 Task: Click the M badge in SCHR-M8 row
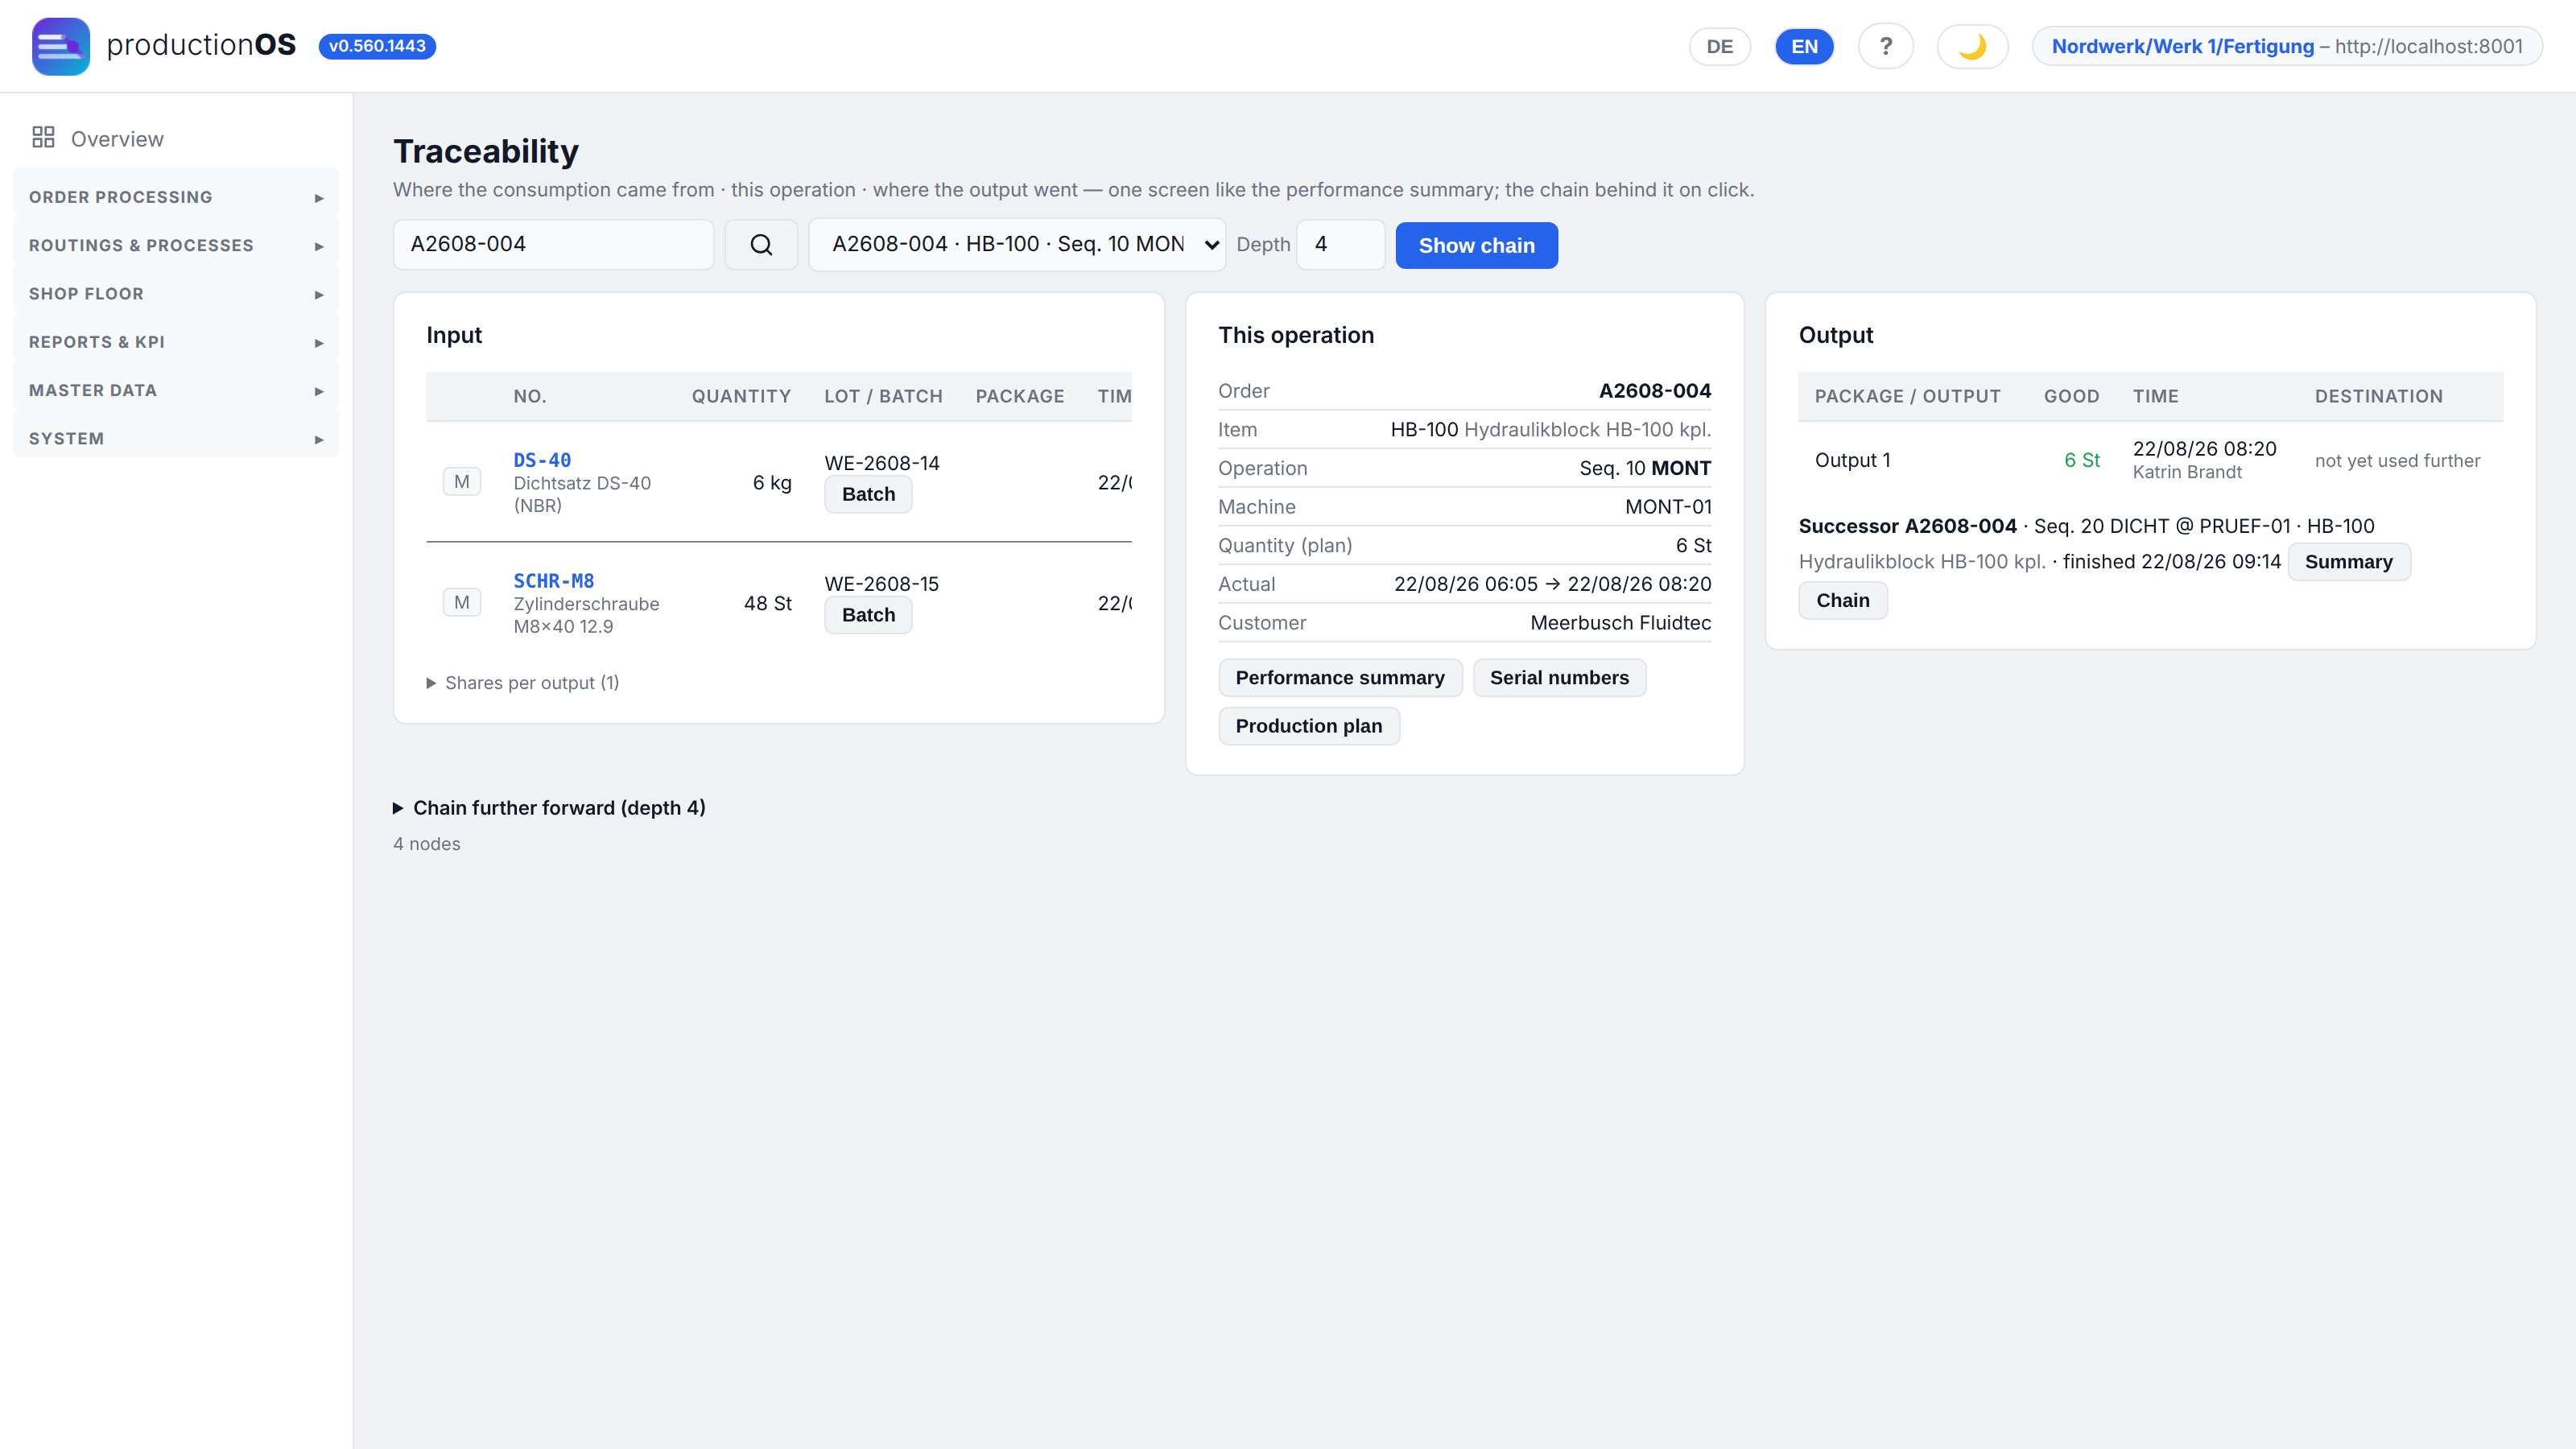coord(461,603)
